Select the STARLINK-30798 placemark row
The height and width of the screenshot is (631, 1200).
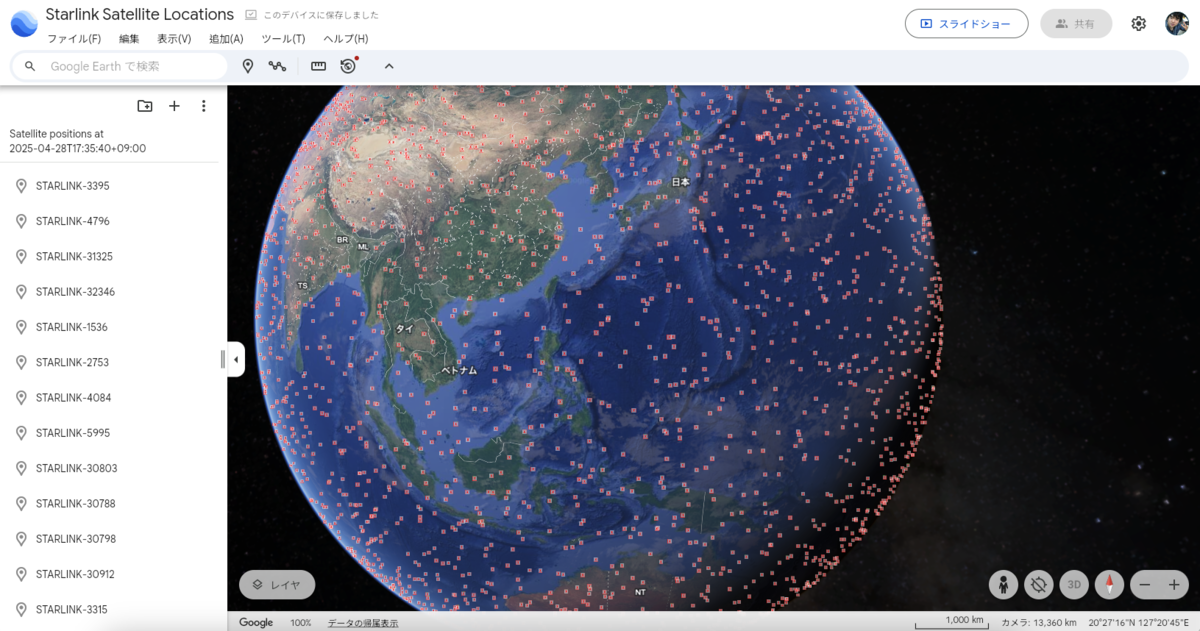(113, 539)
